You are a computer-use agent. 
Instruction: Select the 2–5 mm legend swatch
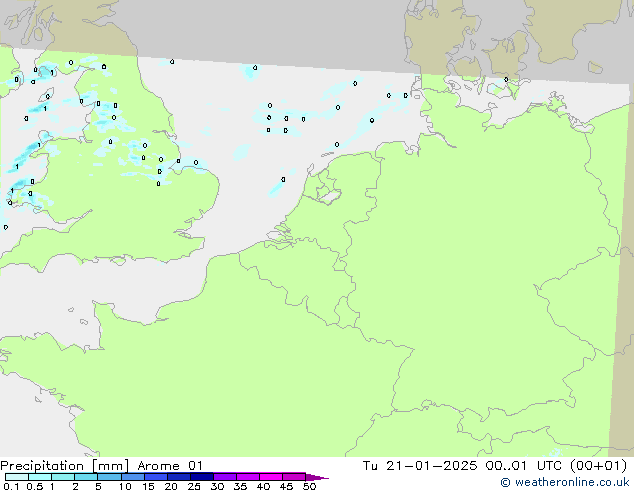(86, 477)
